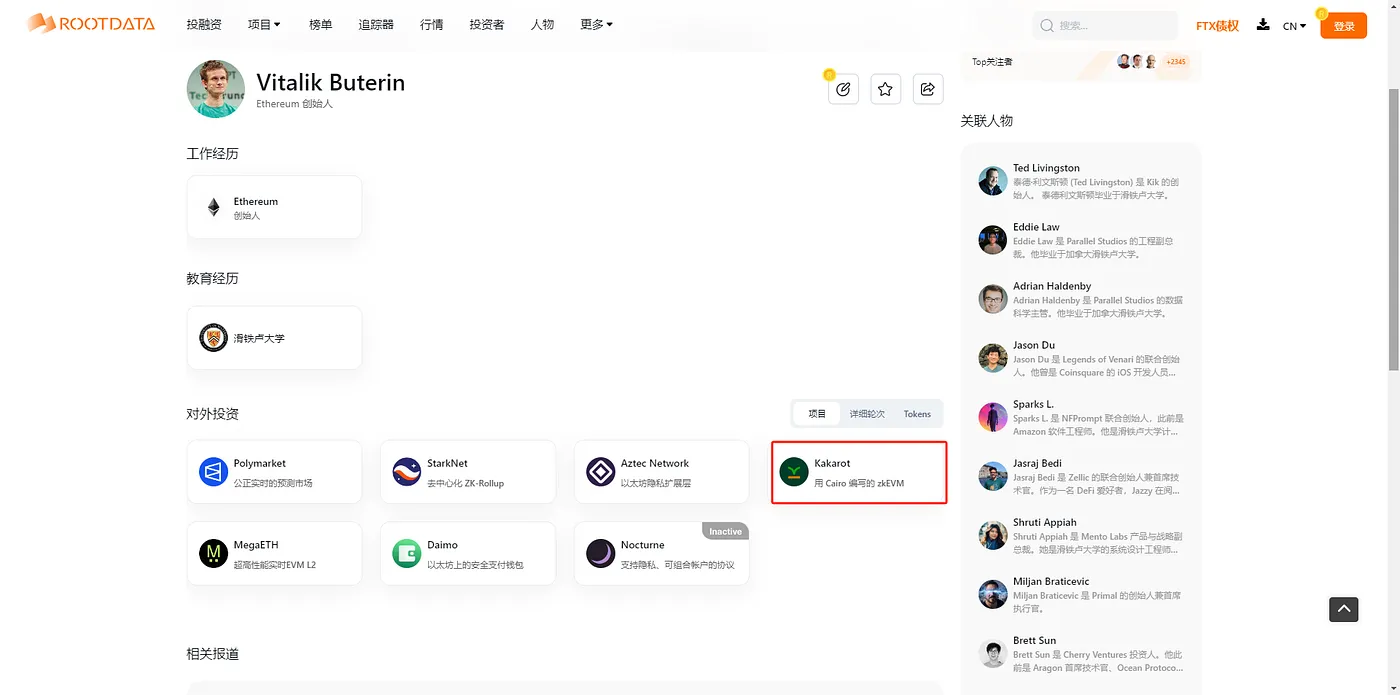Open the Ethereum 创始人 work card

[x=274, y=207]
